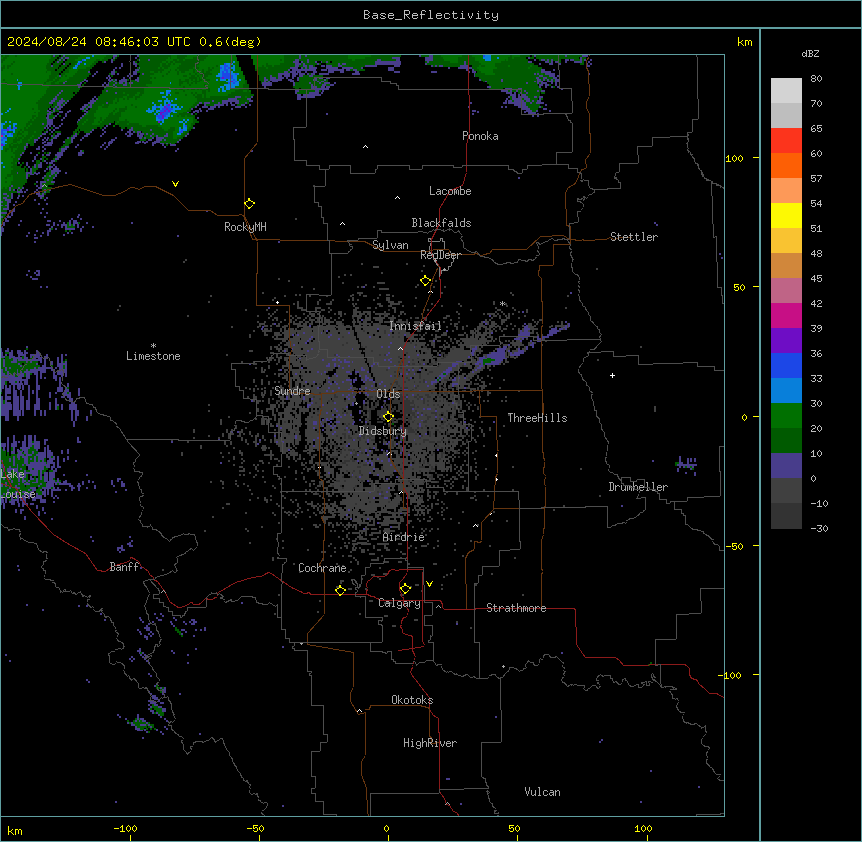Select the green 20-30 dBZ legend swatch

[x=786, y=416]
